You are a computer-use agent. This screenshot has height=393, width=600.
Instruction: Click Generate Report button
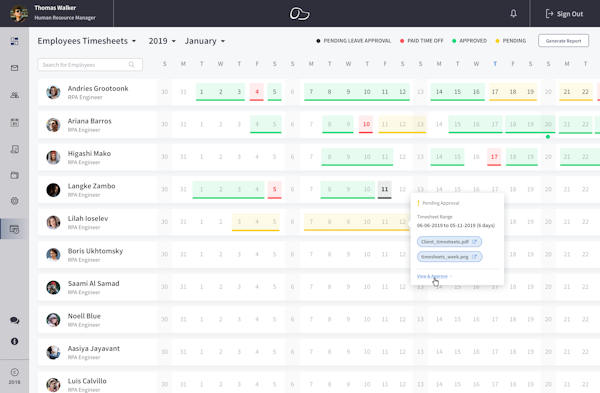(563, 41)
